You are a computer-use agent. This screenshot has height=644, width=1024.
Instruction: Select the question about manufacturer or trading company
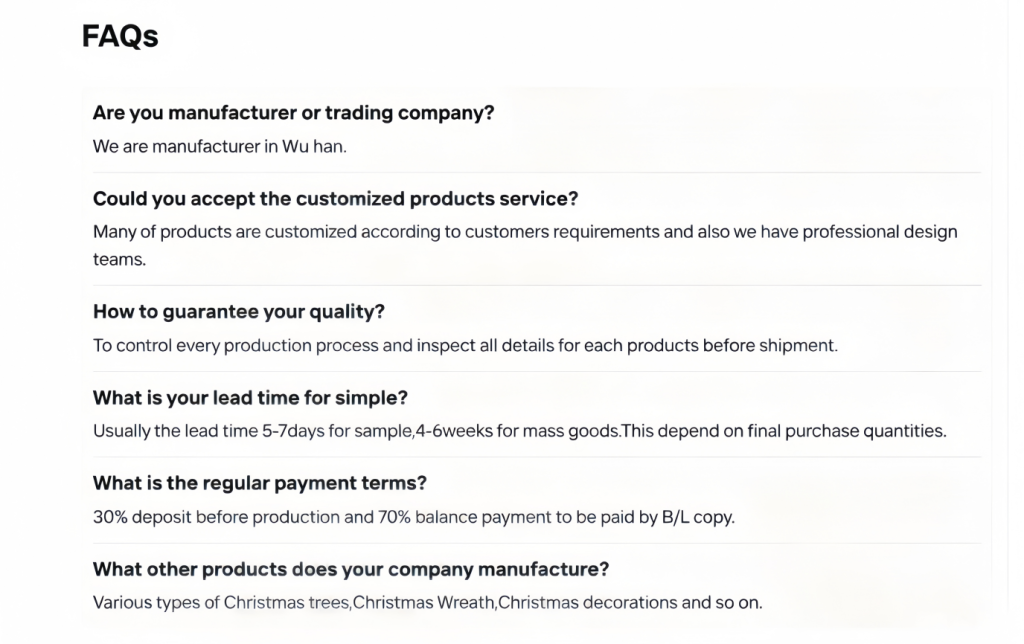coord(293,113)
